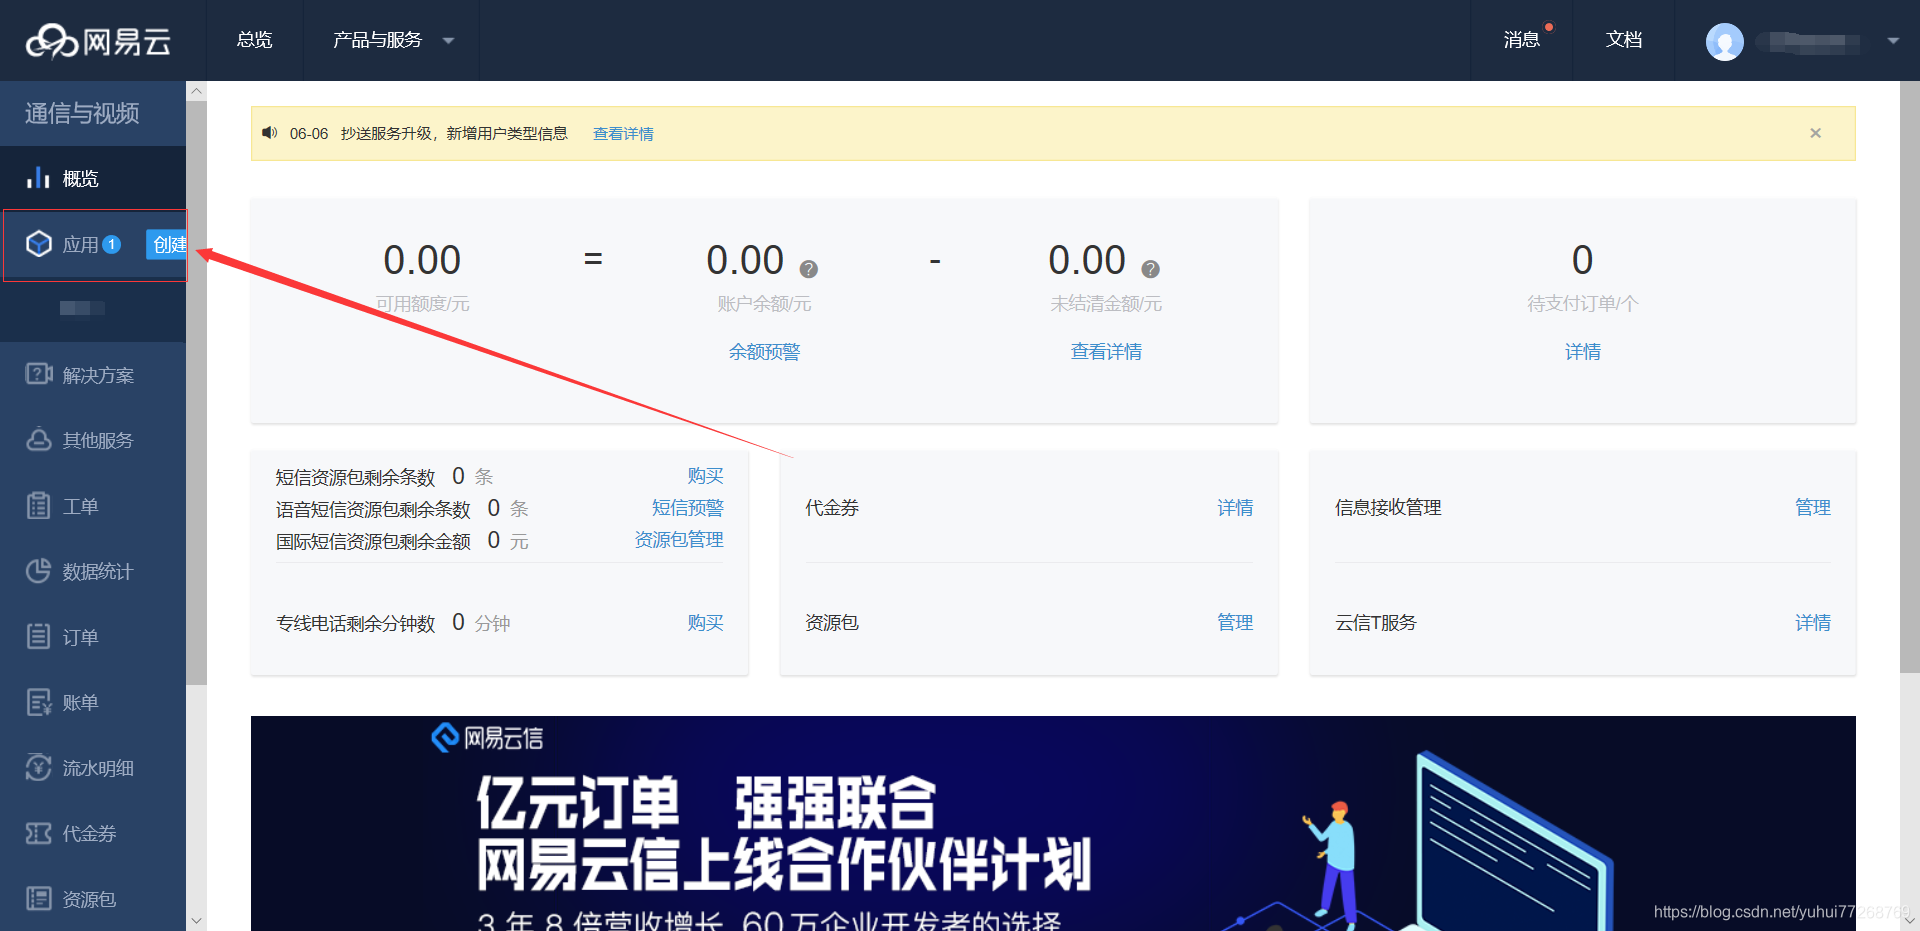Click the sidebar scrollbar up arrow
The width and height of the screenshot is (1920, 931).
(196, 91)
